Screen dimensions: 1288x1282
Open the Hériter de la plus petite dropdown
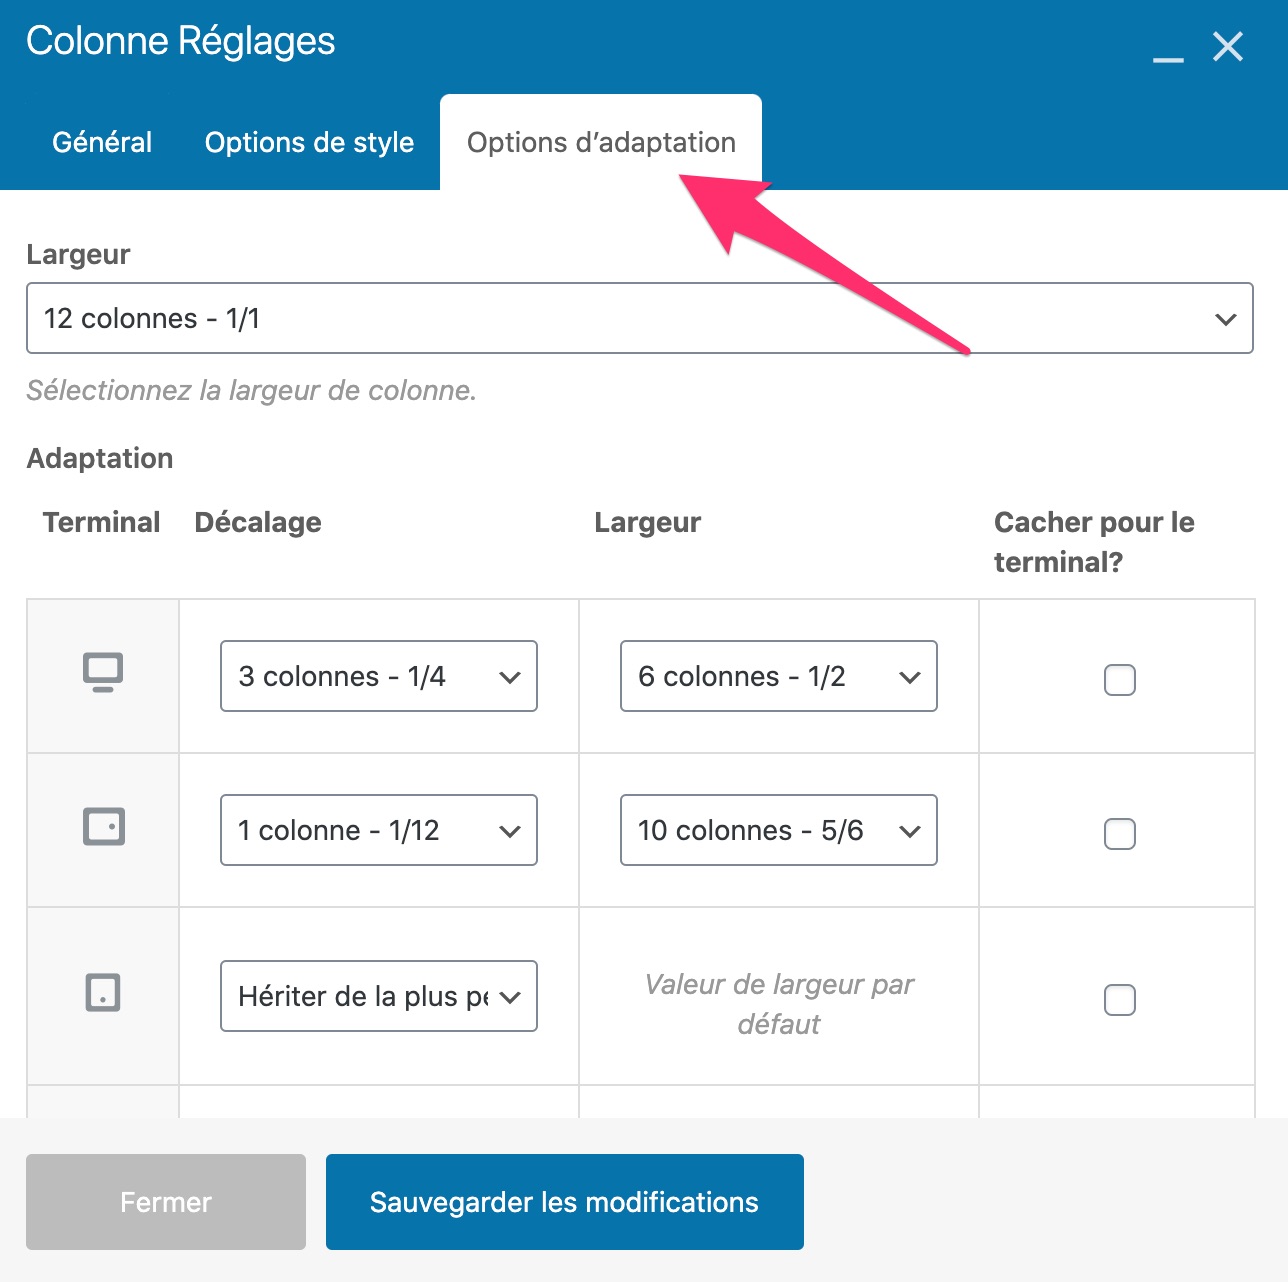(x=379, y=996)
